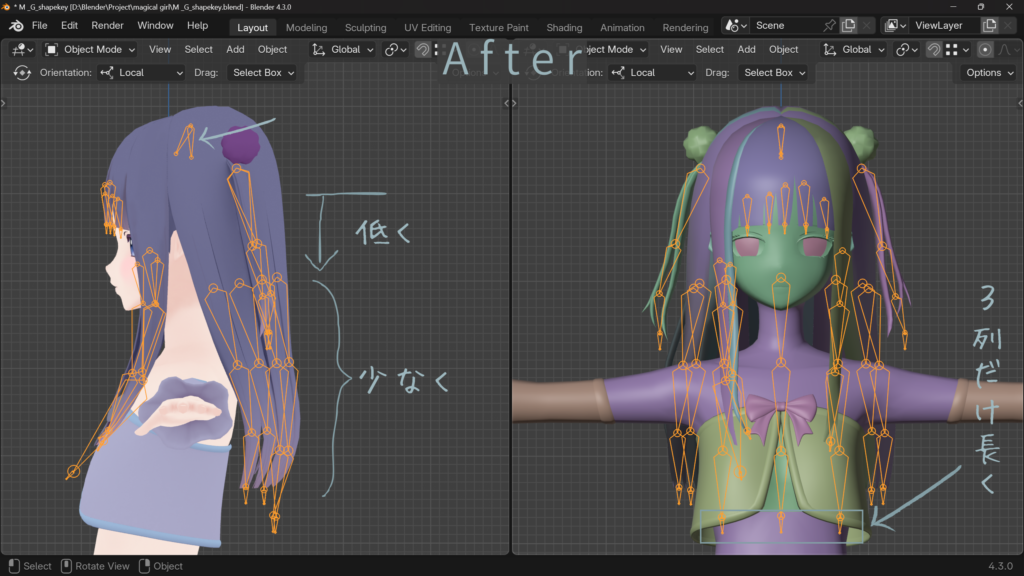
Task: Toggle snapping magnet in right viewport
Action: pyautogui.click(x=934, y=49)
